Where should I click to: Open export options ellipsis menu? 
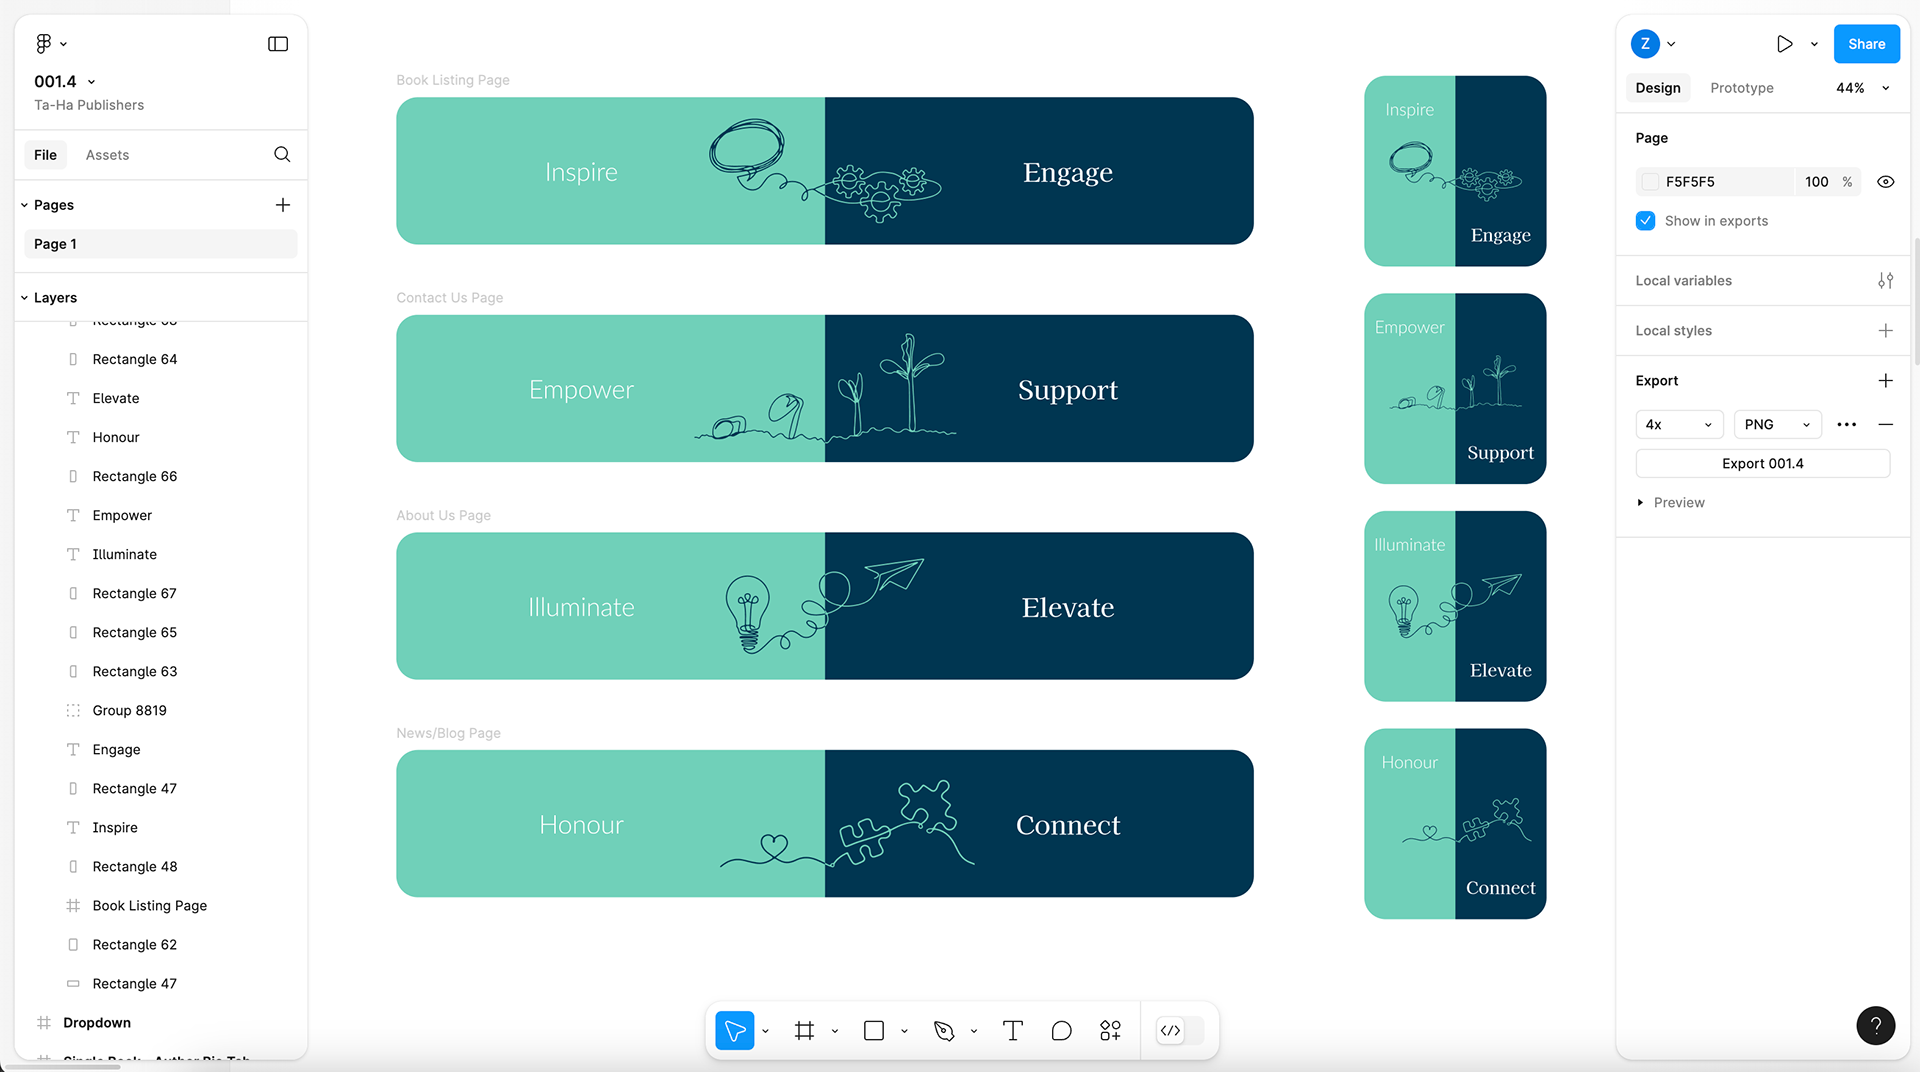(1847, 425)
